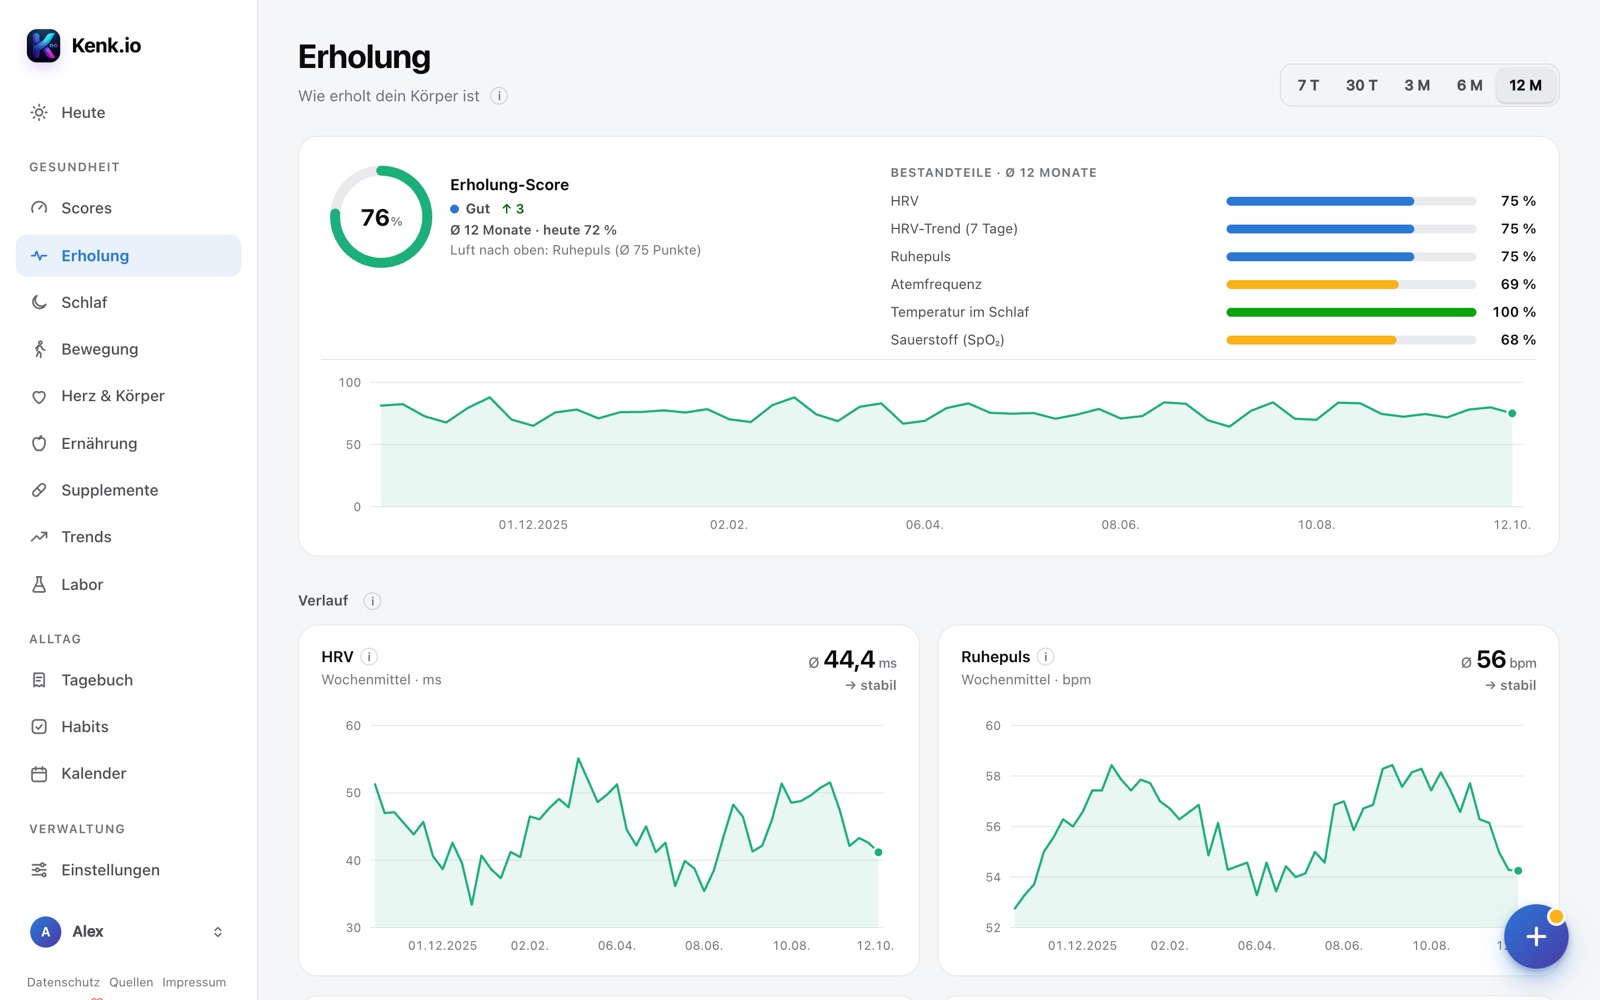
Task: Open the Kalender calendar icon
Action: pos(39,774)
